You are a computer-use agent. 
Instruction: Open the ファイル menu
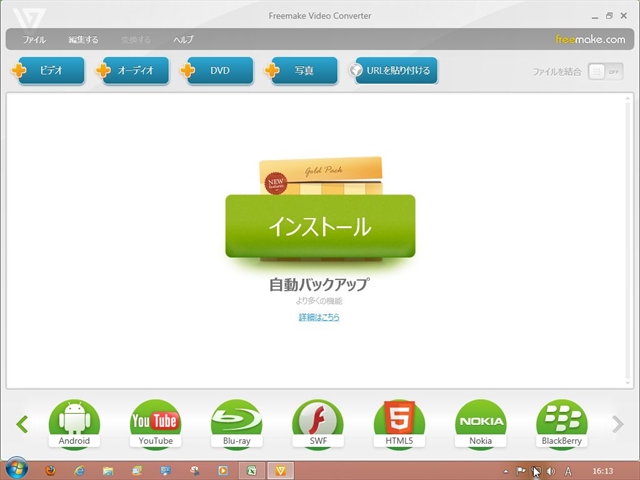34,40
